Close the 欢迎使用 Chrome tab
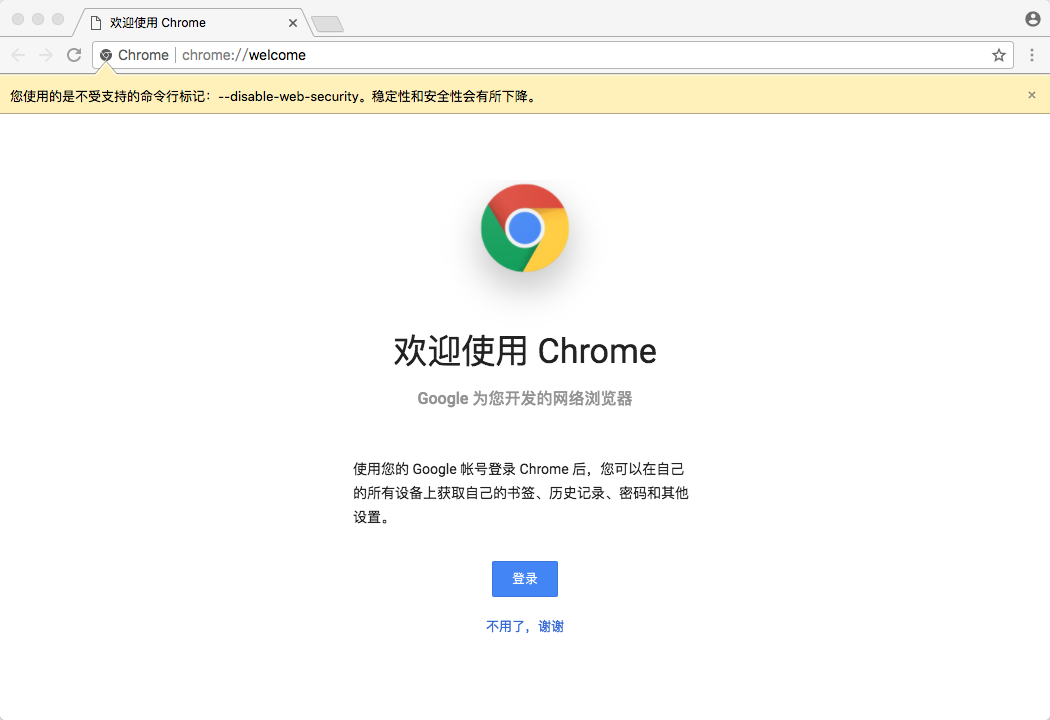The image size is (1050, 720). (293, 23)
